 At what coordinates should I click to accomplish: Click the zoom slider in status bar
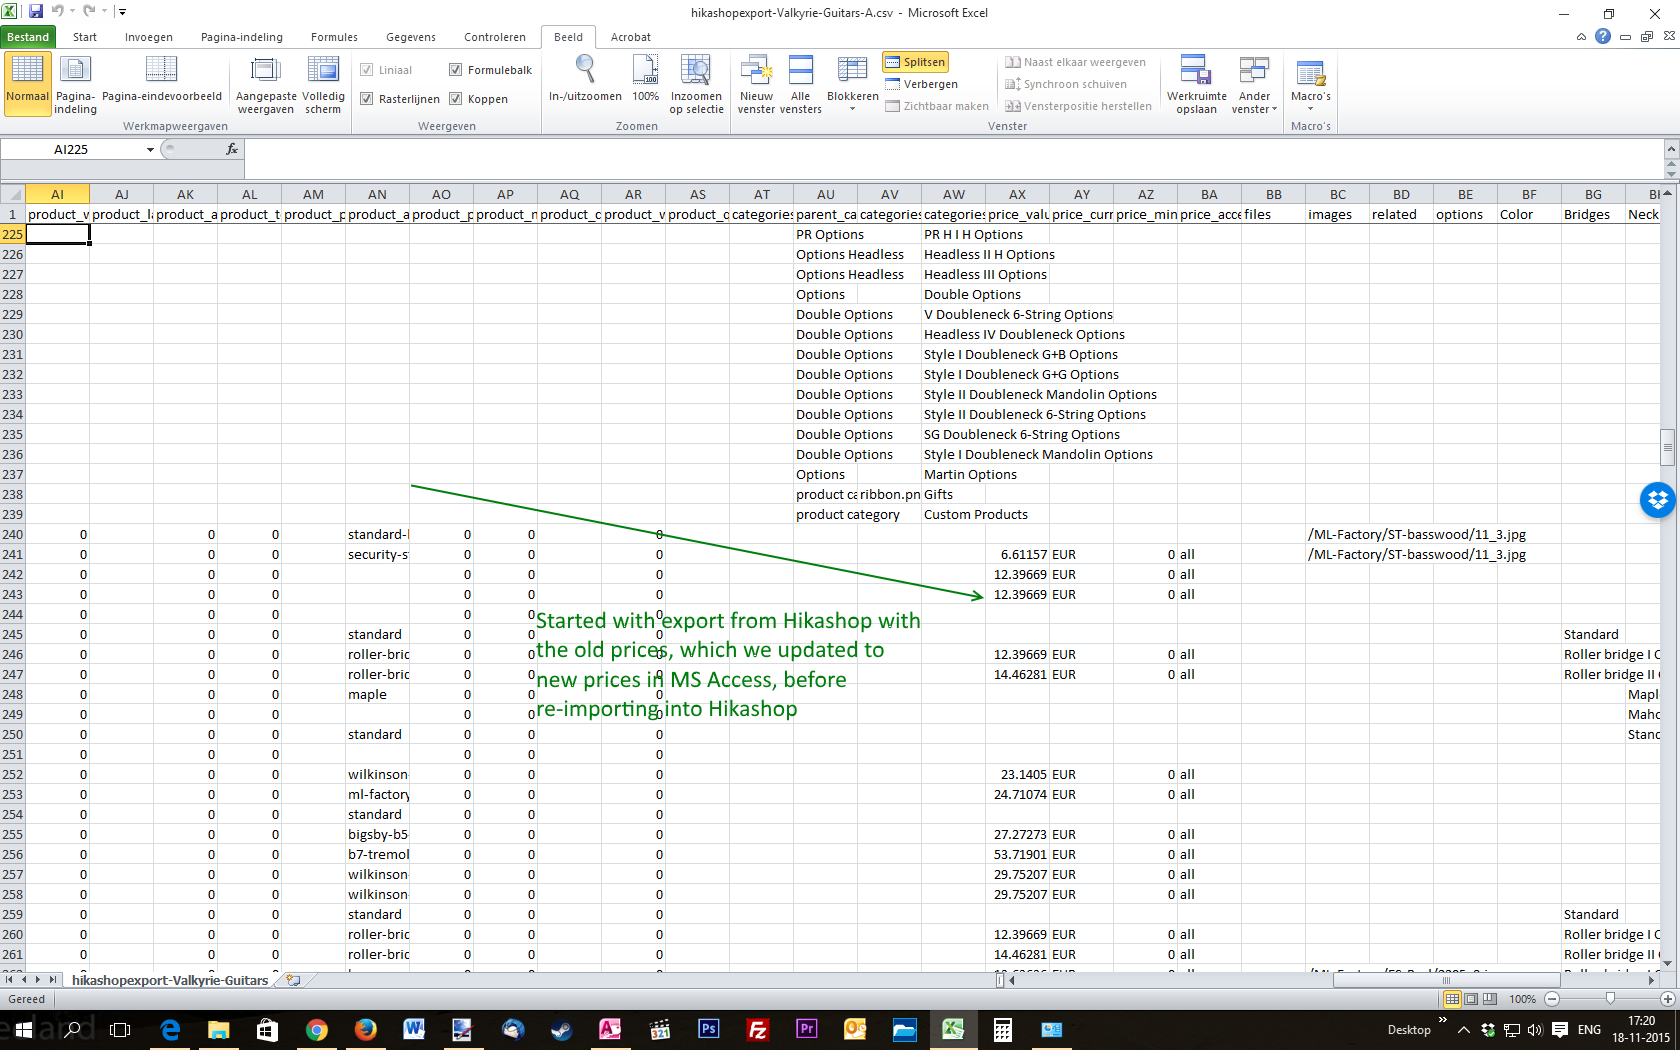click(x=1609, y=999)
